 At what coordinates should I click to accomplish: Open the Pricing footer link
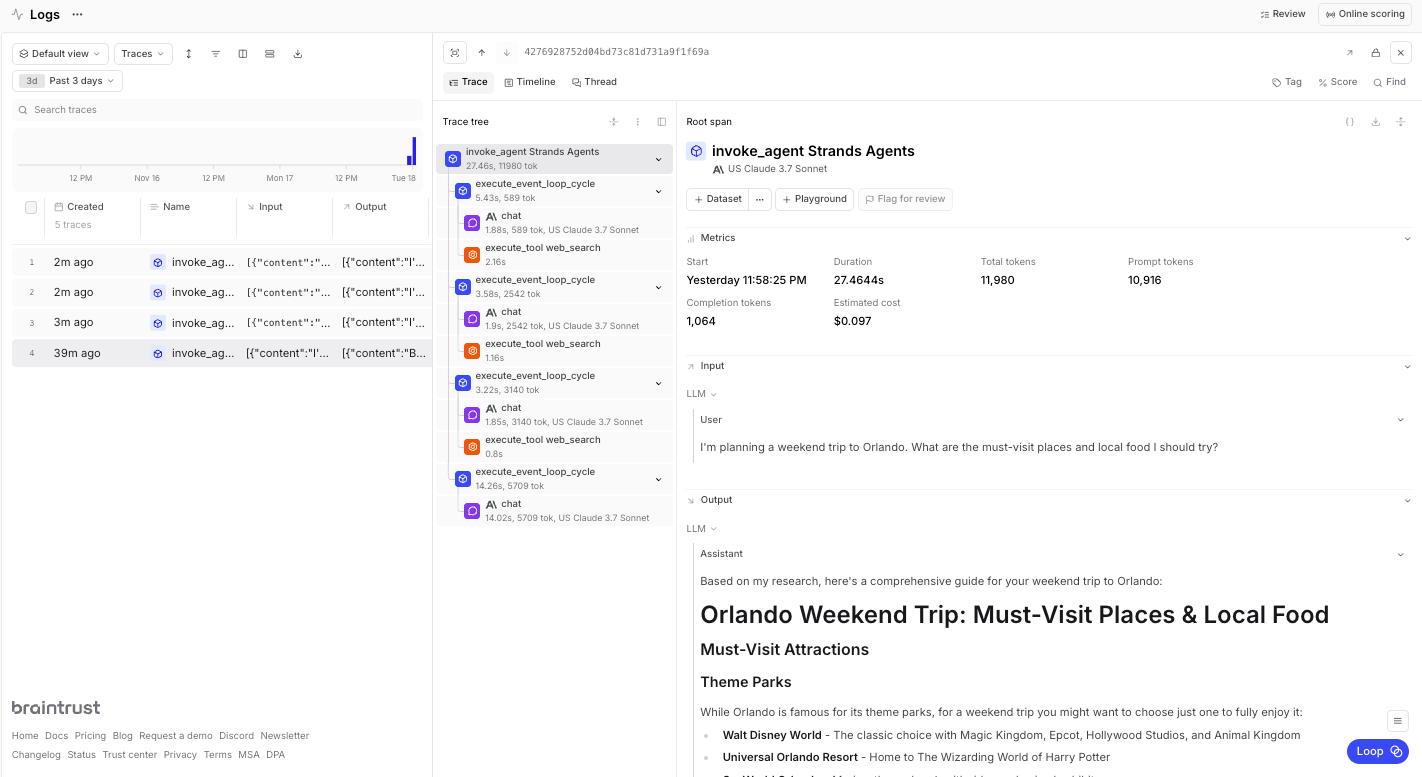point(90,736)
